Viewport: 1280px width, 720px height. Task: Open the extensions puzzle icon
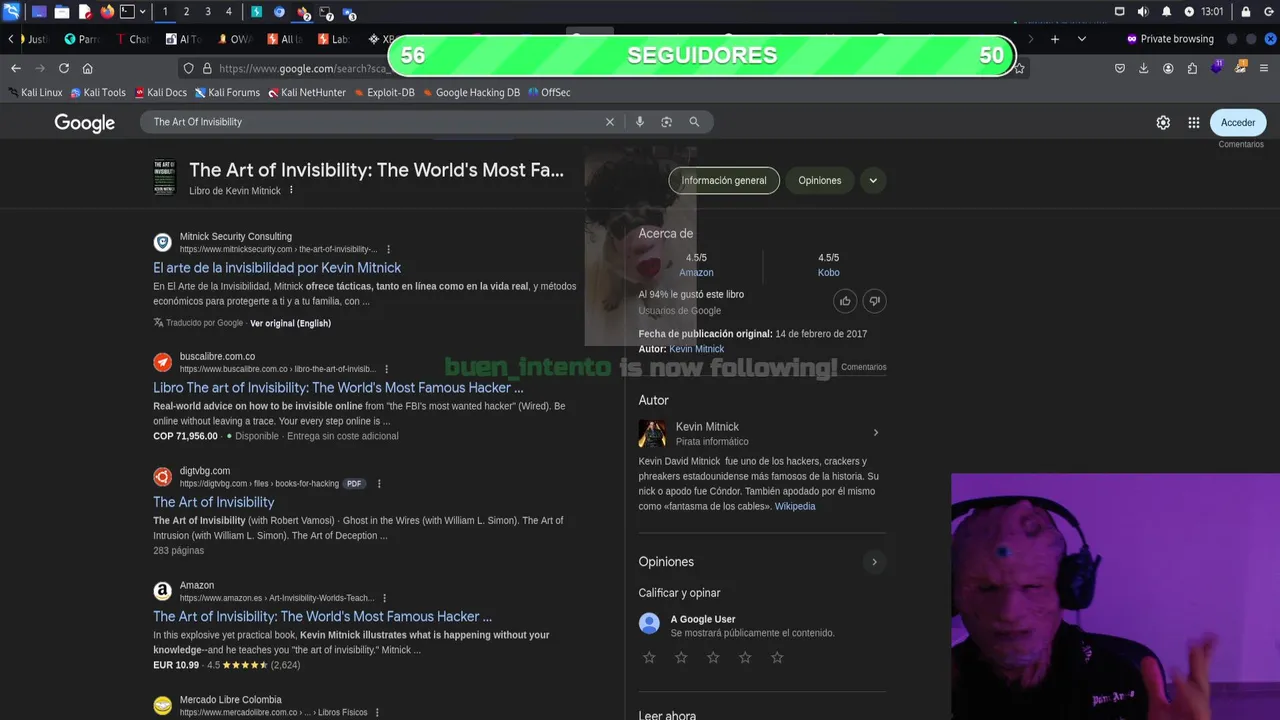[x=1192, y=68]
